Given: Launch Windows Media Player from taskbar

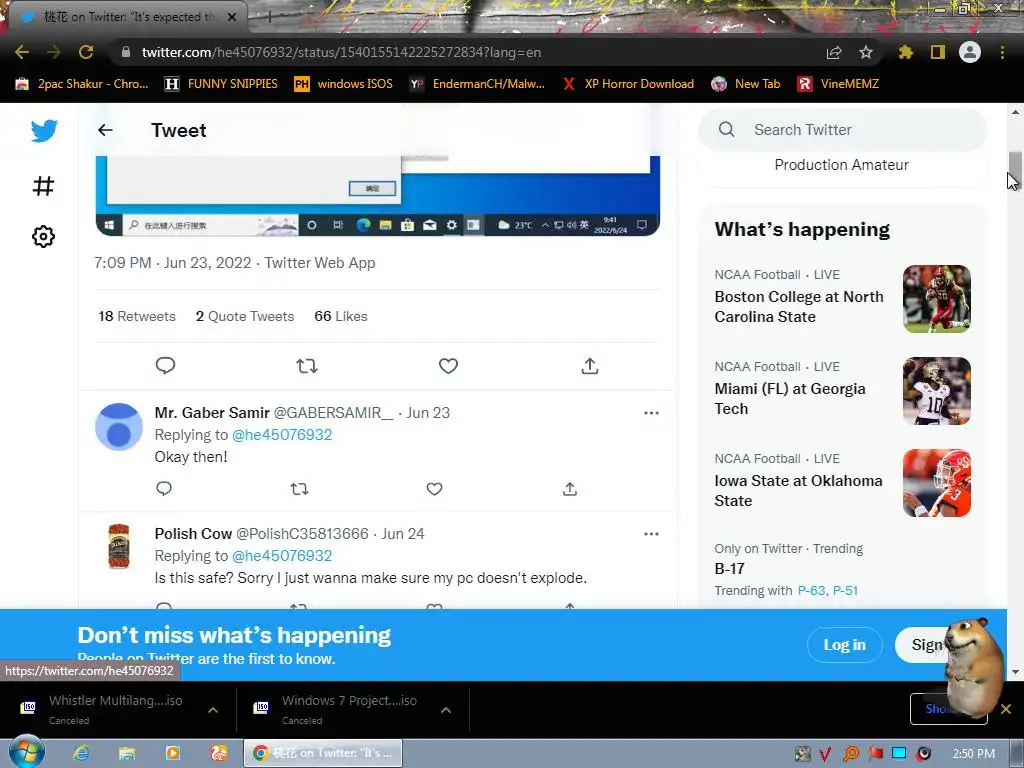Looking at the screenshot, I should (x=172, y=753).
